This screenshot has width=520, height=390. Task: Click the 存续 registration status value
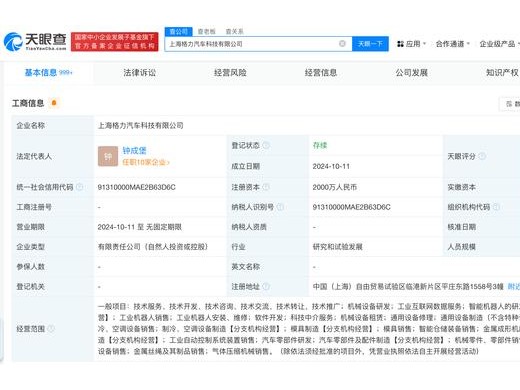(x=320, y=145)
